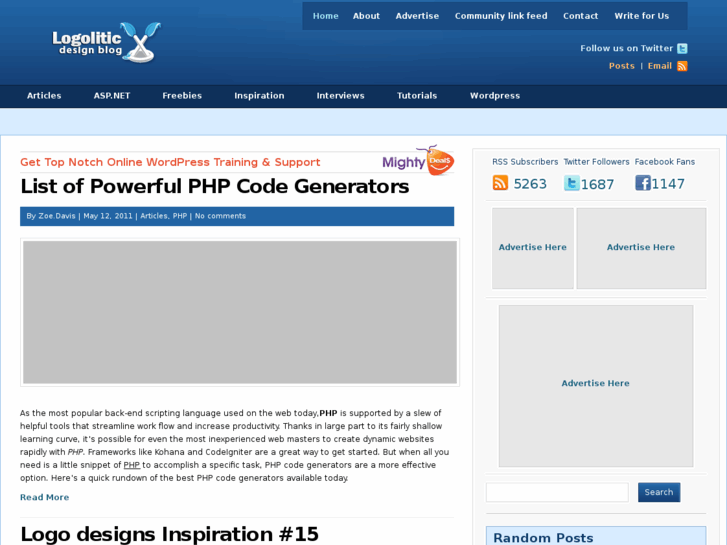
Task: Click the Search button
Action: click(659, 492)
